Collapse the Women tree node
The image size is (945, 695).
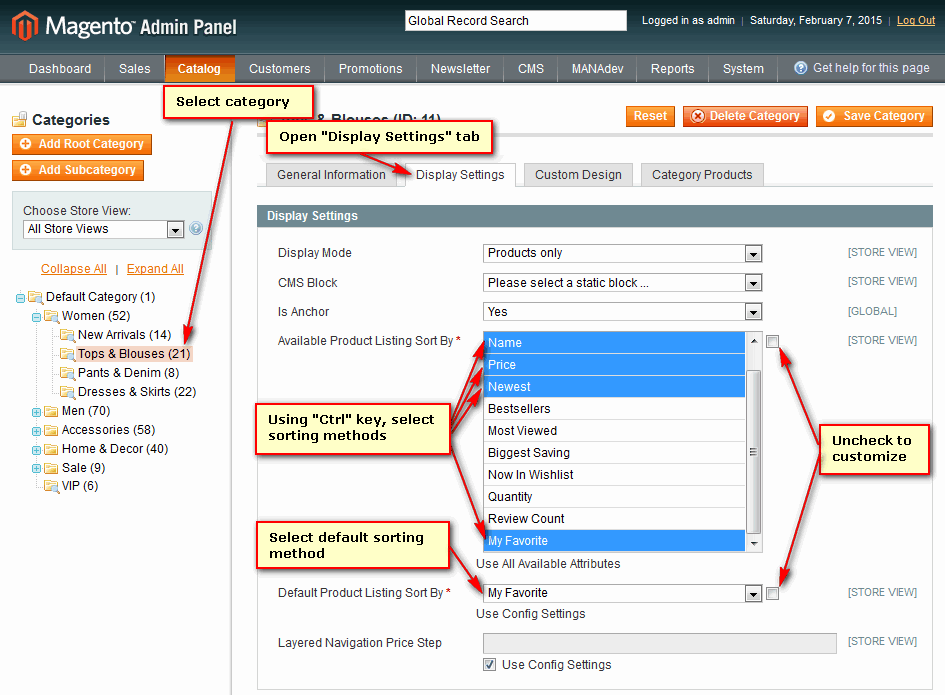(36, 316)
